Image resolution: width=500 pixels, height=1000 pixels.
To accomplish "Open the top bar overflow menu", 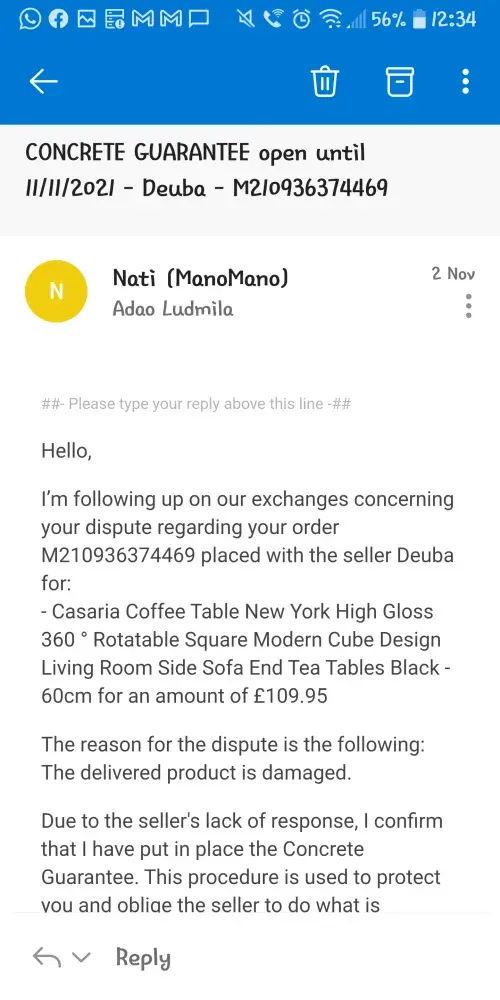I will click(x=466, y=82).
